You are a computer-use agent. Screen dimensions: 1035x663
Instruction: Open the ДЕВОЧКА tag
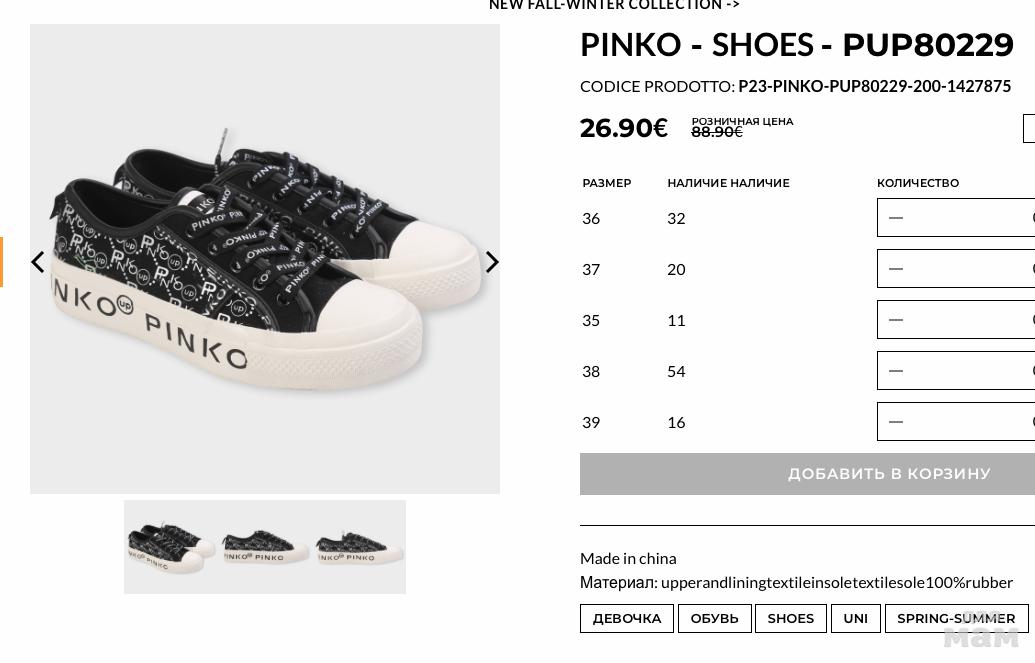click(626, 619)
